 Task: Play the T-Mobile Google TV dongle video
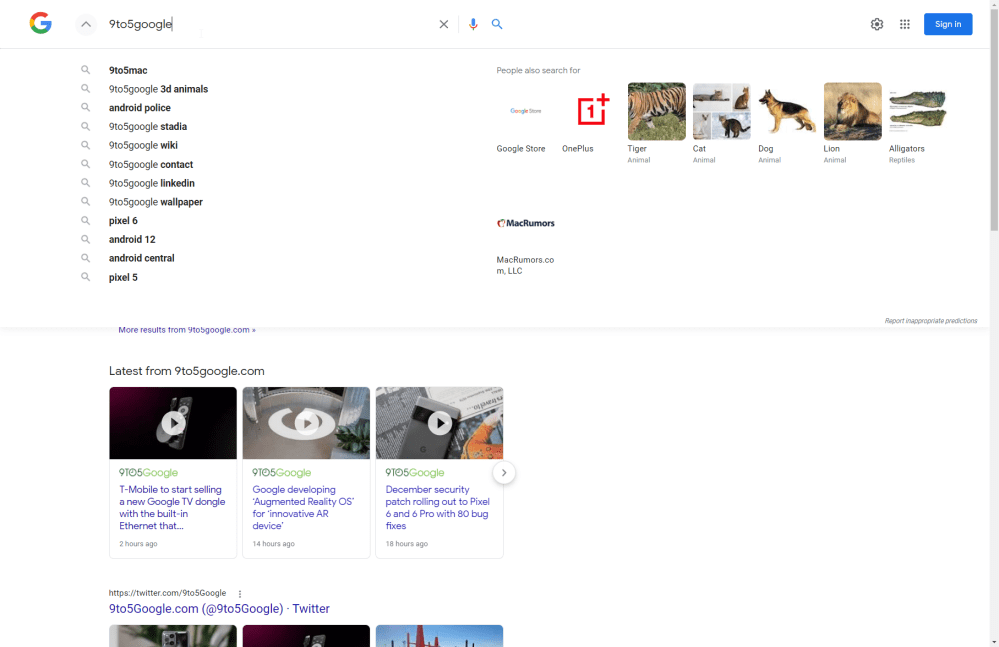click(173, 423)
